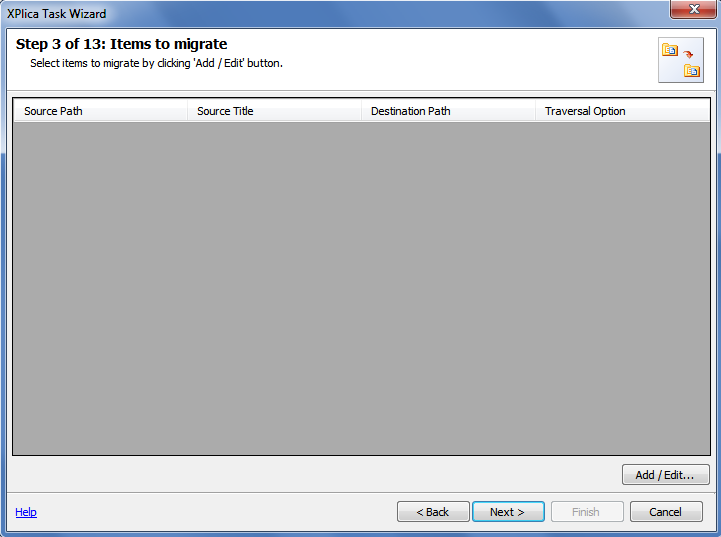Open the Help link
Viewport: 721px width, 537px height.
[26, 512]
